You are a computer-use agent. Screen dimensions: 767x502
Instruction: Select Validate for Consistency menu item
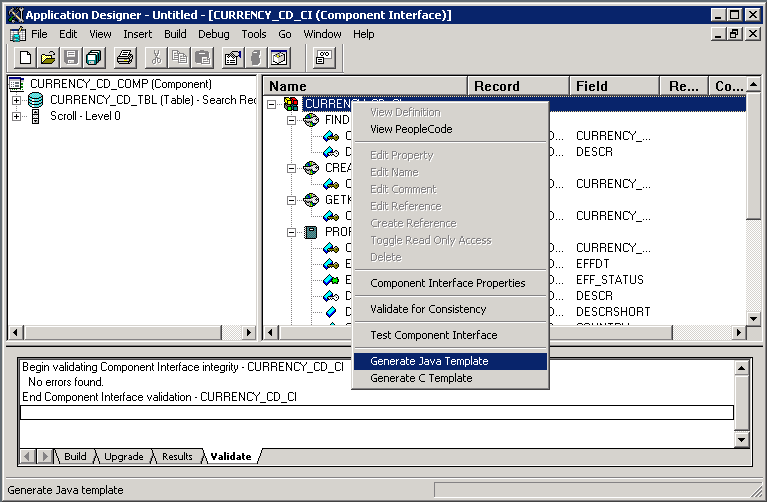click(x=450, y=309)
